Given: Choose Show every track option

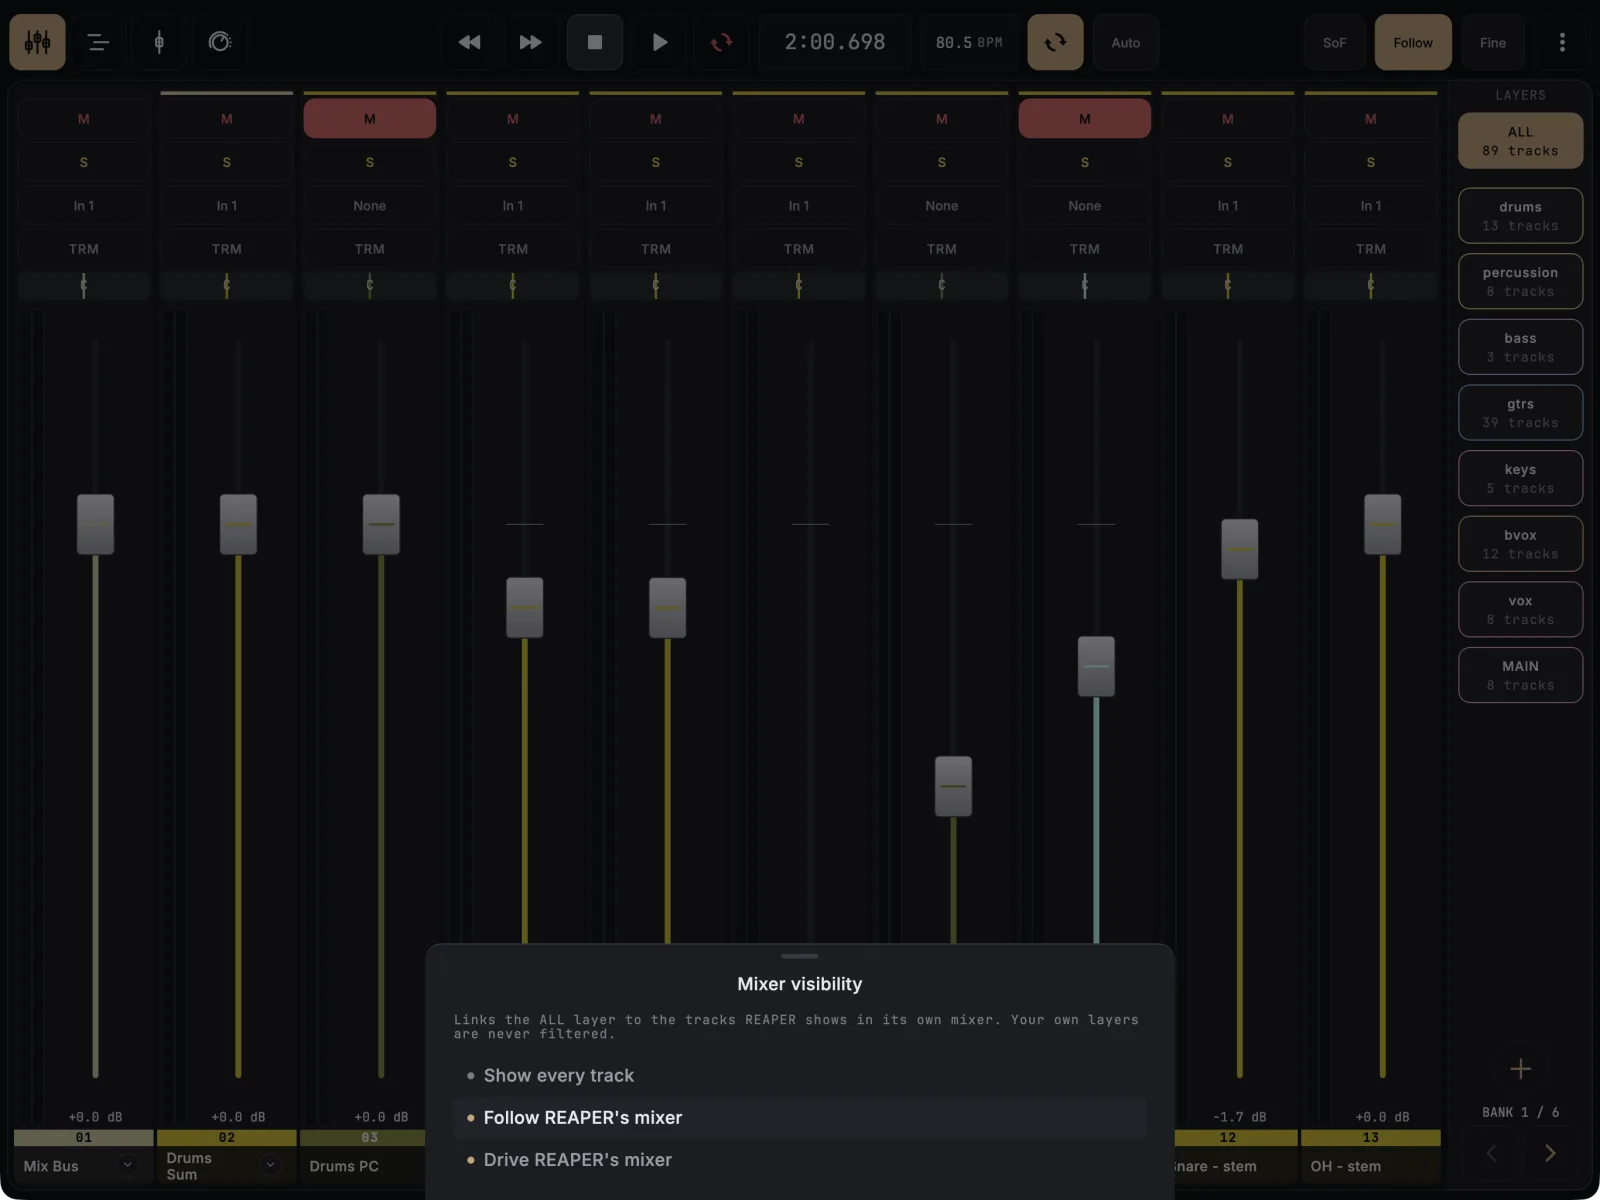Looking at the screenshot, I should [800, 1076].
